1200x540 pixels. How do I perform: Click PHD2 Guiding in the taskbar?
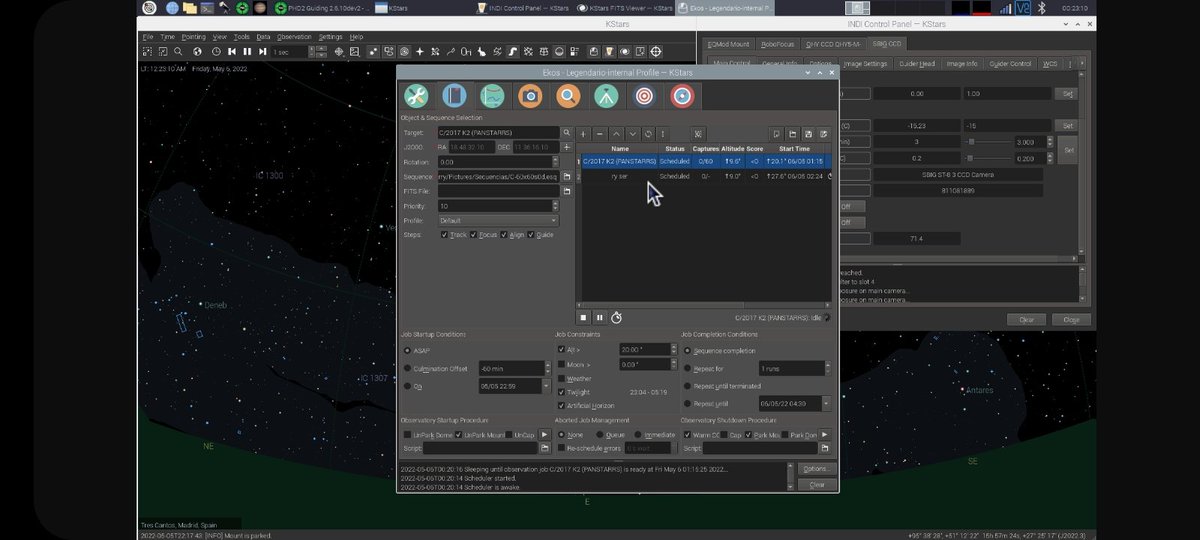[x=321, y=8]
